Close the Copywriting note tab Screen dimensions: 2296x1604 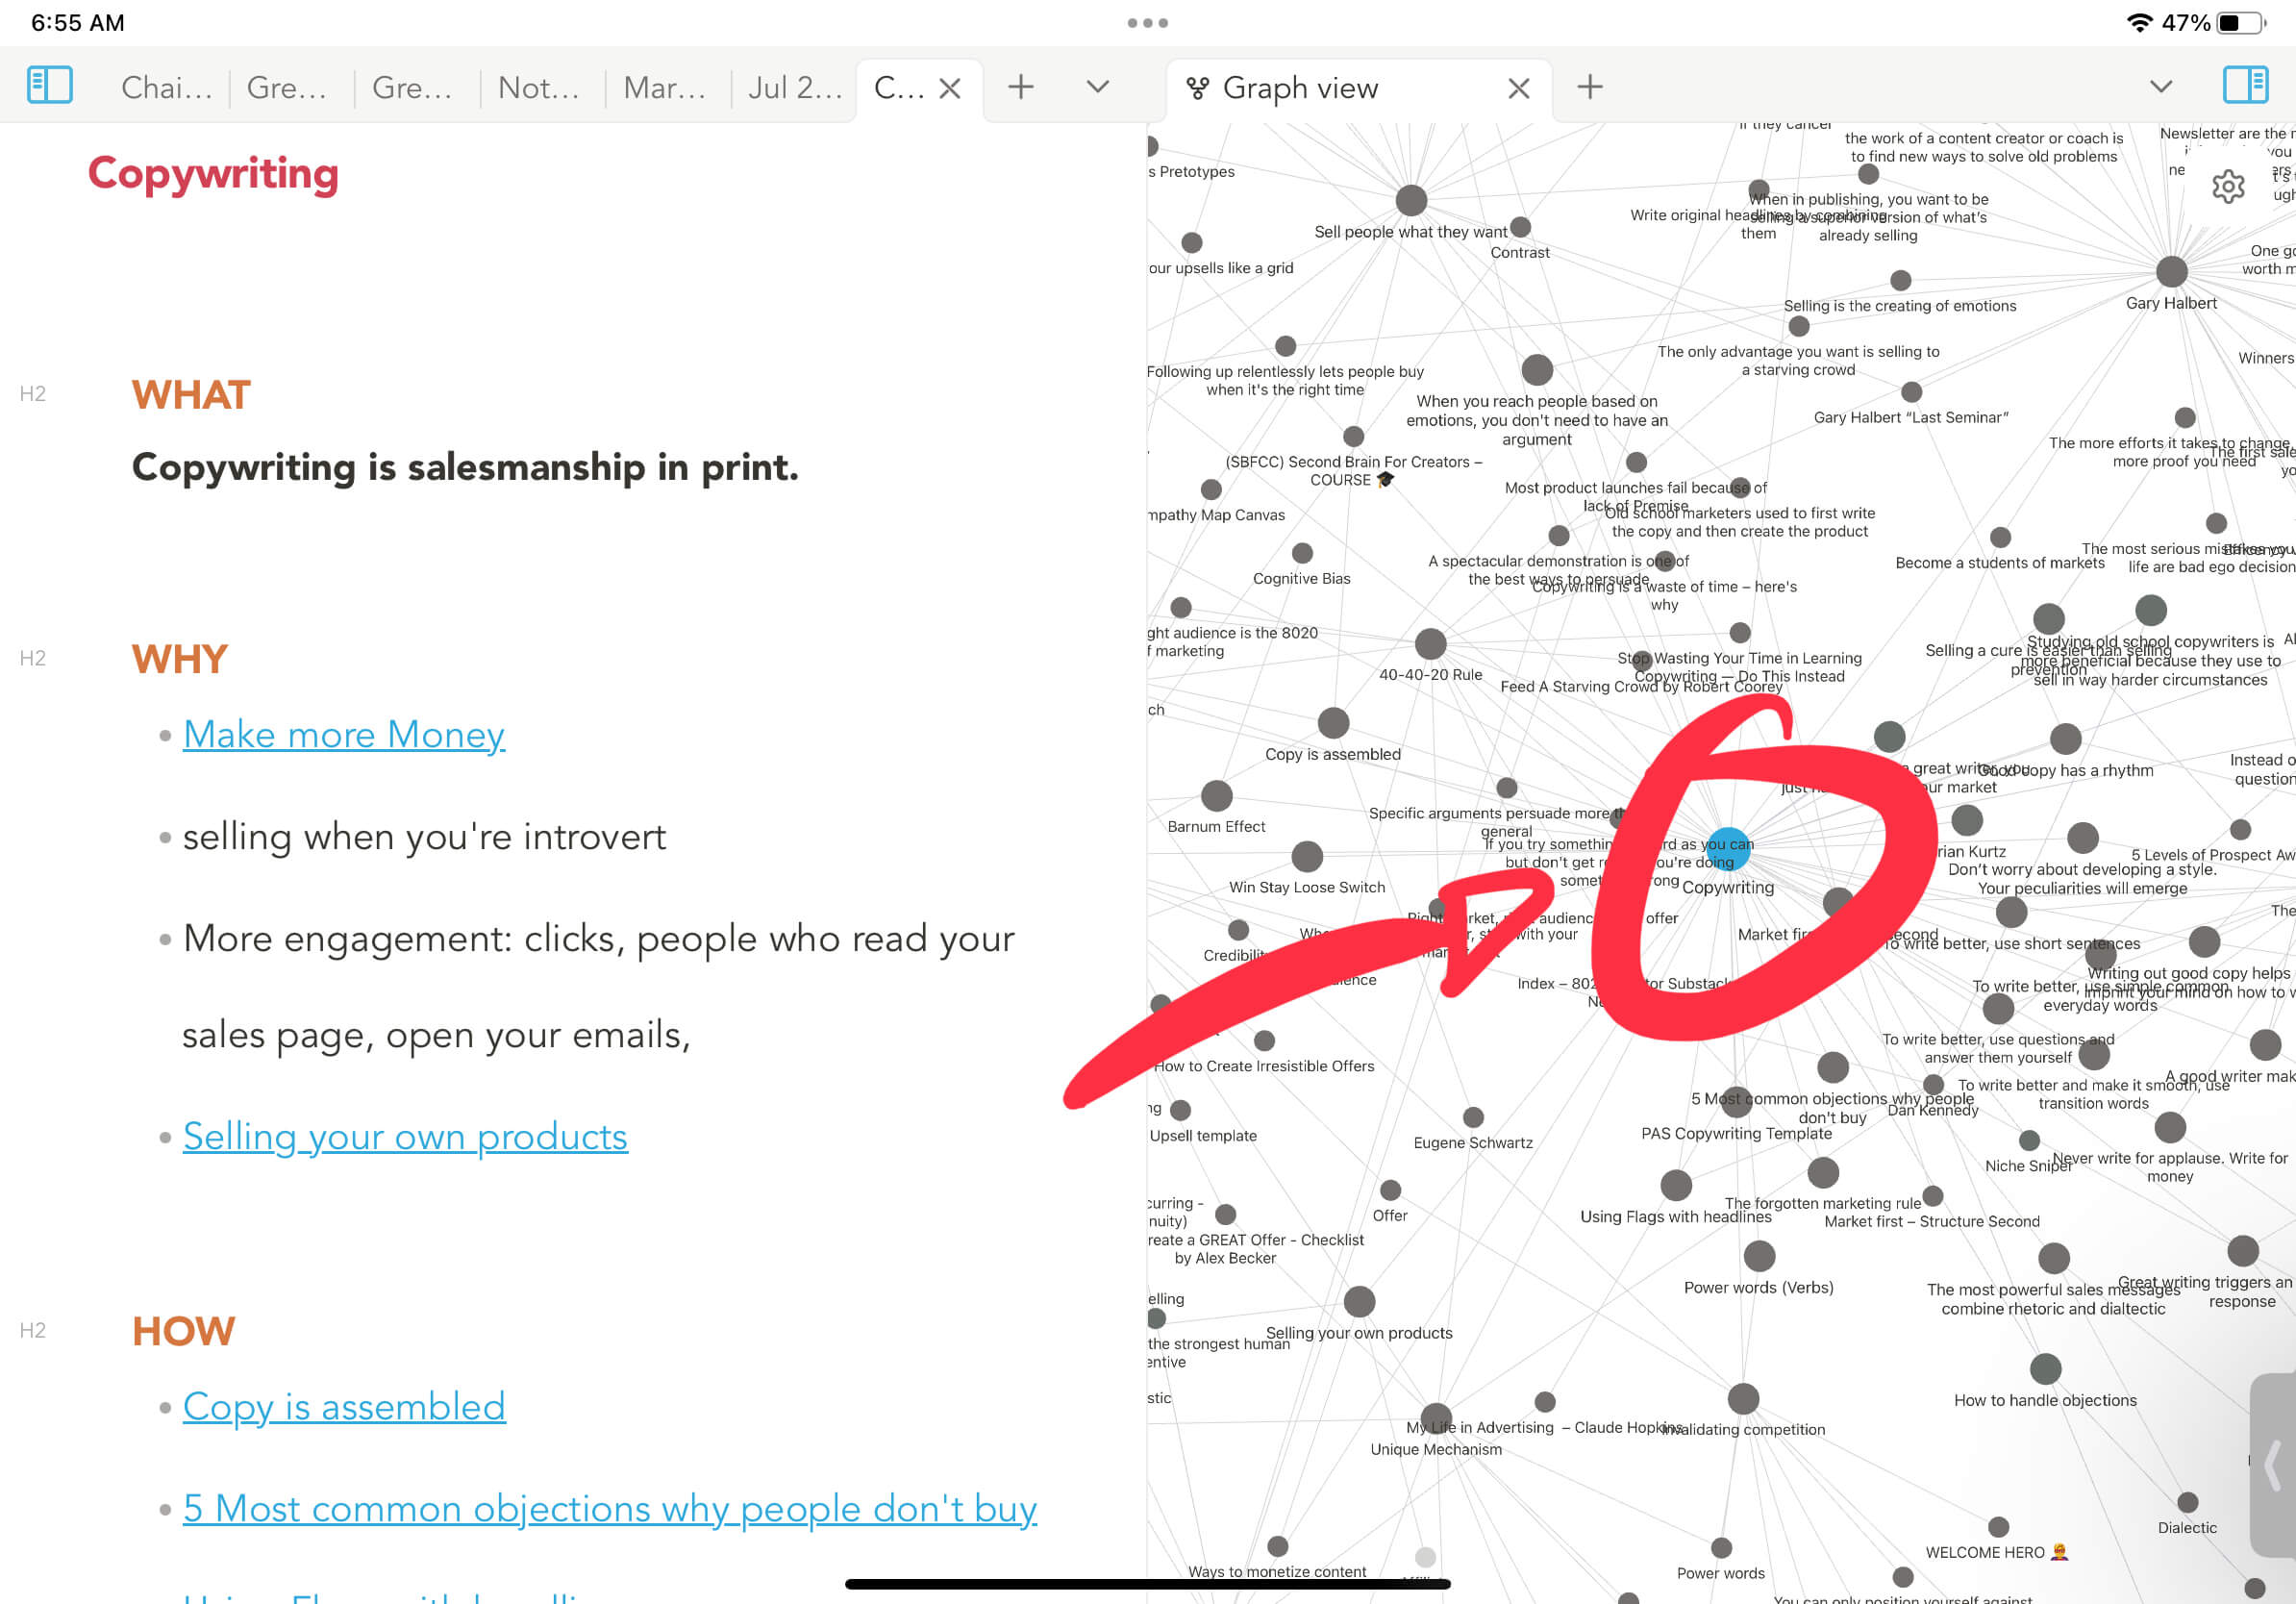point(950,89)
